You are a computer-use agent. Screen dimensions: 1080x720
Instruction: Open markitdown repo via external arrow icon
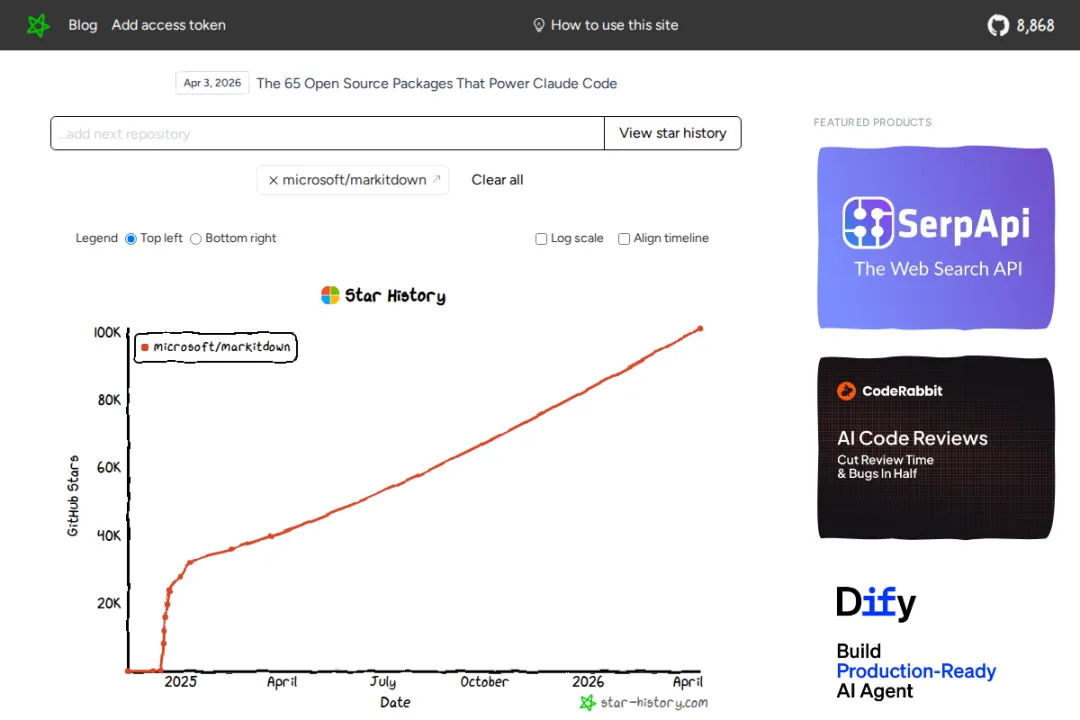coord(436,179)
